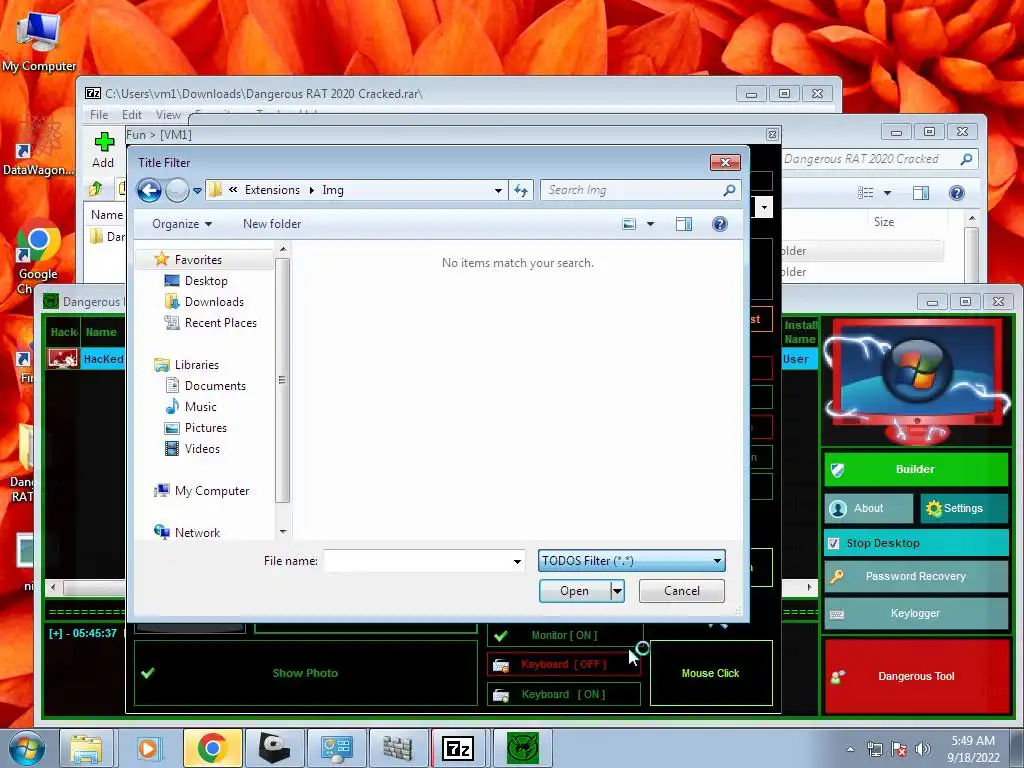Go up one folder in 7-Zip
The width and height of the screenshot is (1024, 768).
click(96, 189)
